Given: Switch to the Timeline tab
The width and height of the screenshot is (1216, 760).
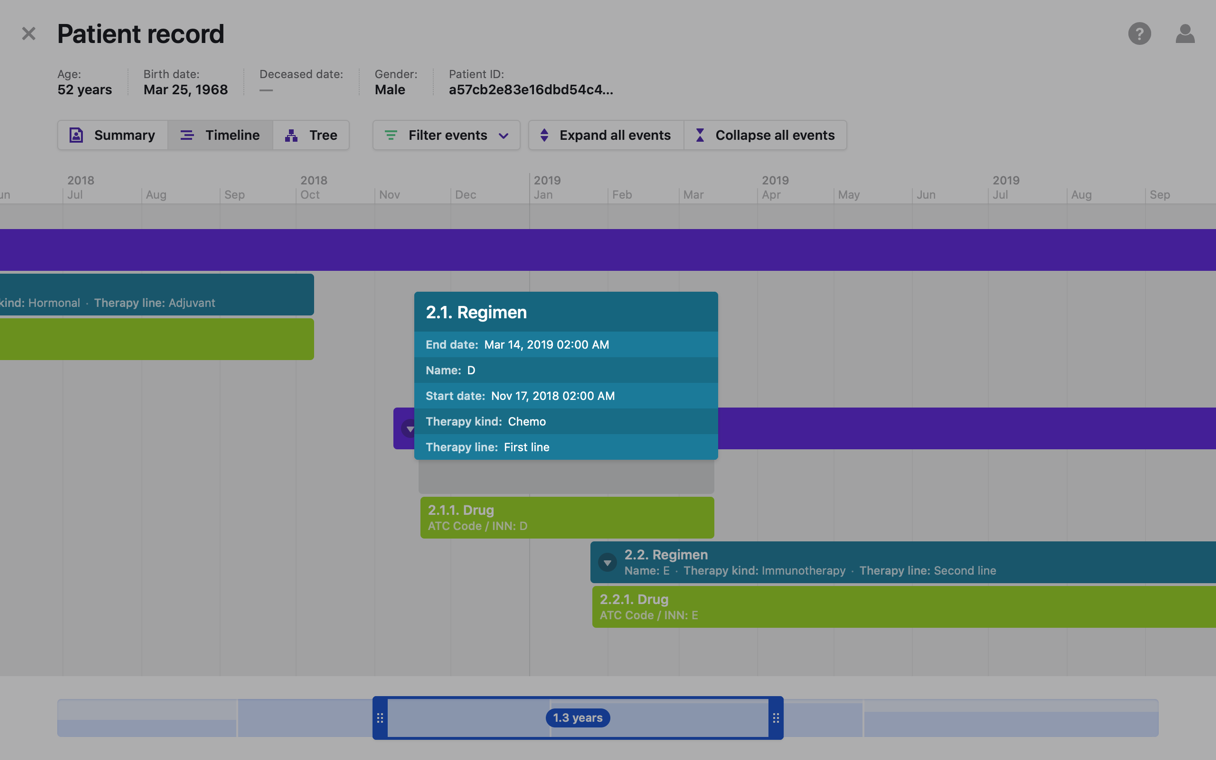Looking at the screenshot, I should (220, 135).
